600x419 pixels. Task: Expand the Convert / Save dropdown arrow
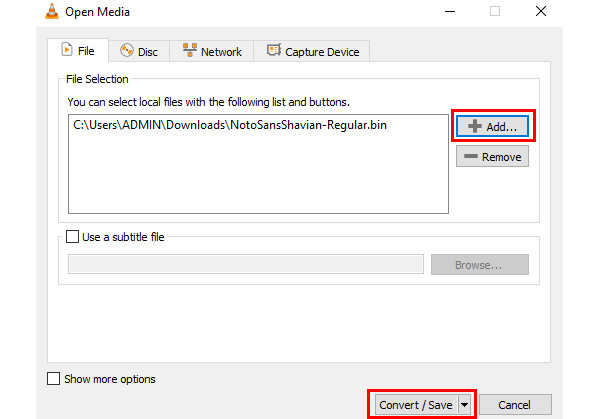point(465,405)
